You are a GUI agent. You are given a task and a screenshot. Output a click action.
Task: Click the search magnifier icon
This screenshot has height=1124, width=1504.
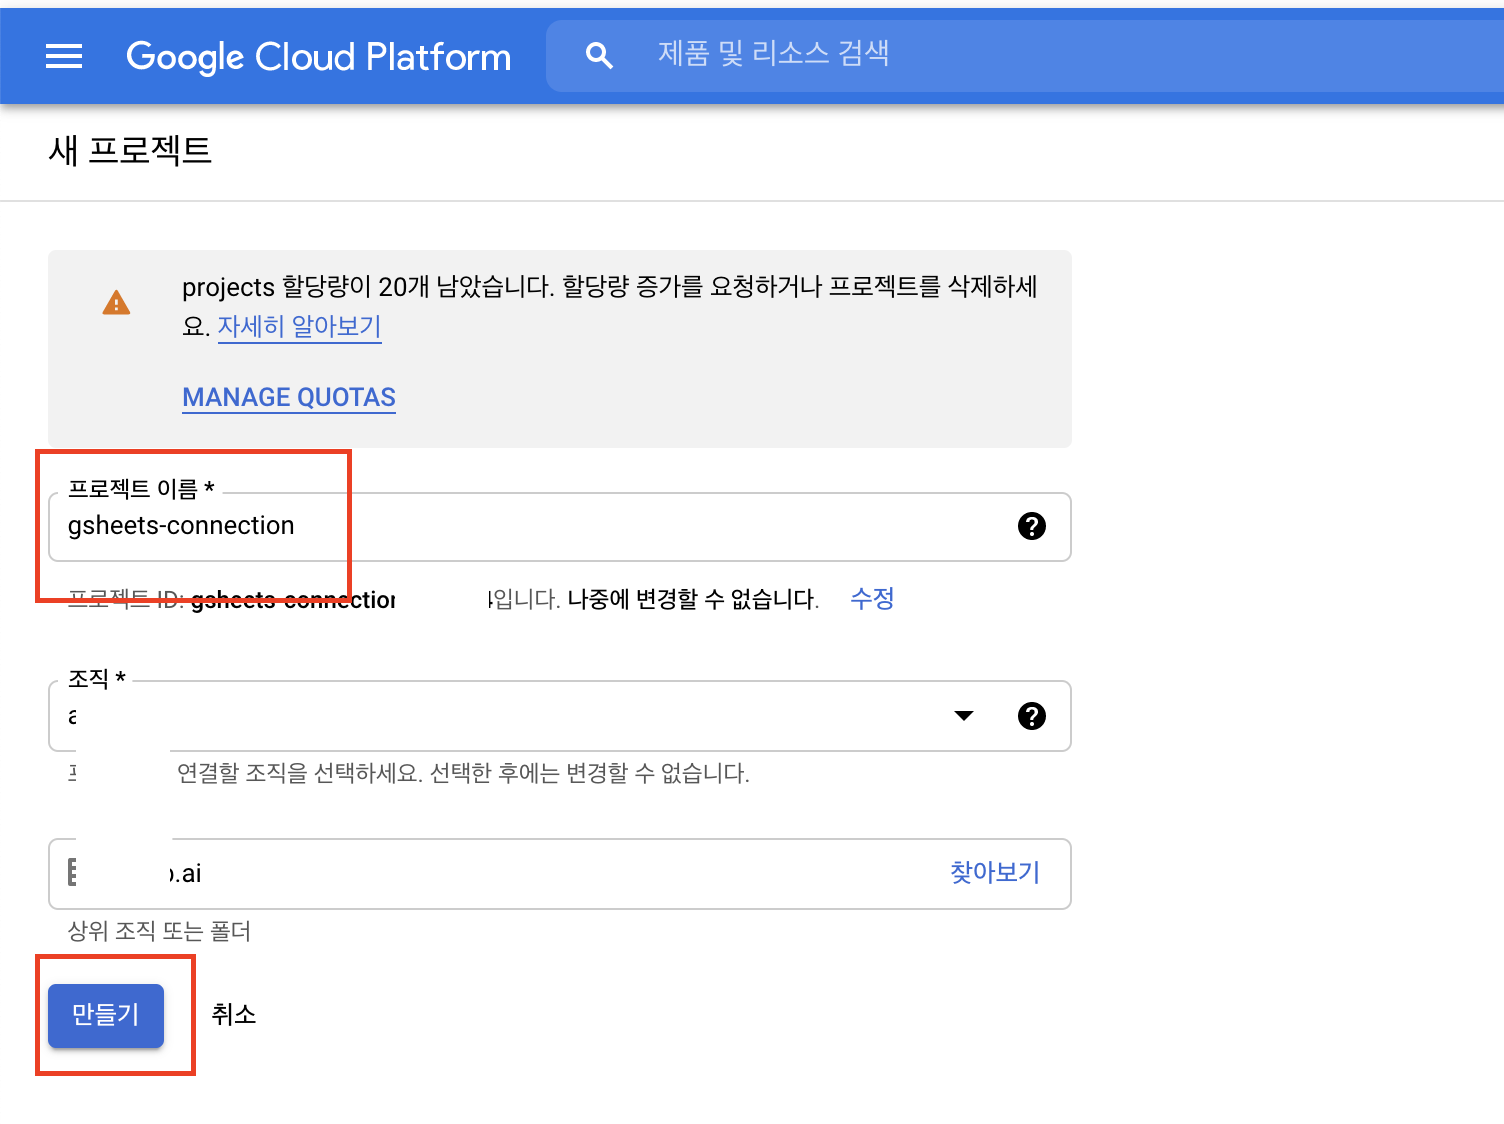click(599, 55)
